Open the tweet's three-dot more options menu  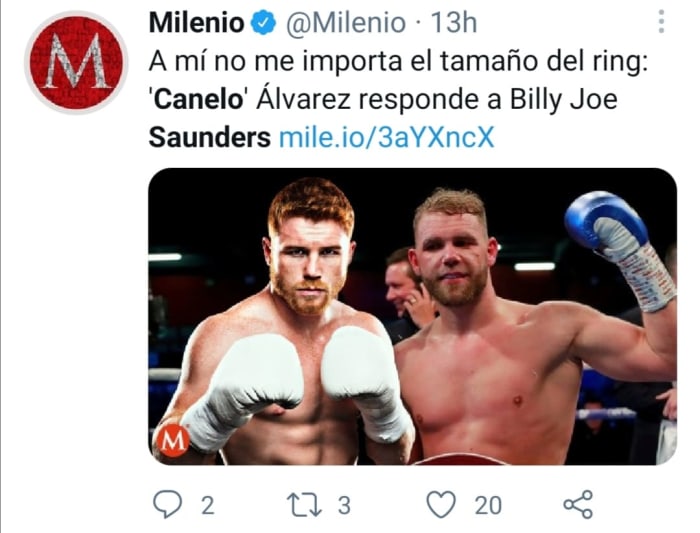pos(660,22)
